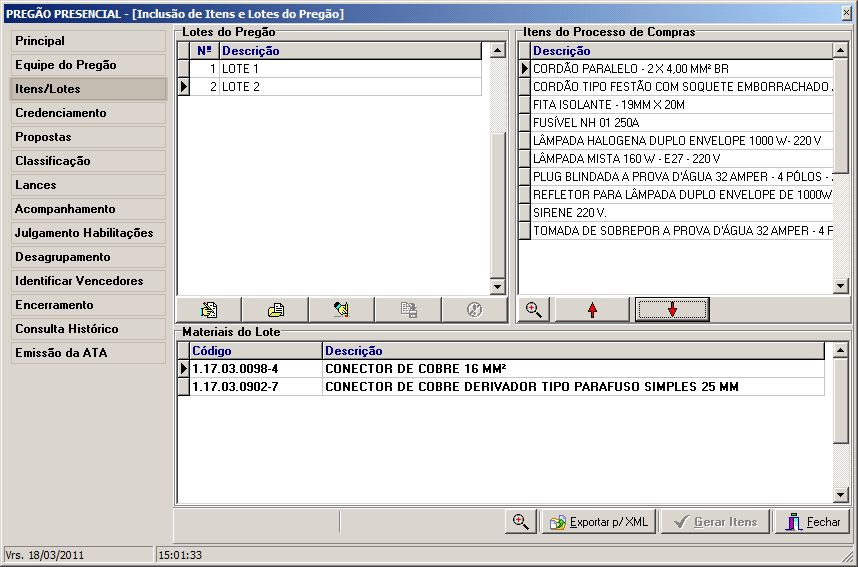Screen dimensions: 858x567
Task: Click the grayed cancel icon button
Action: click(474, 310)
